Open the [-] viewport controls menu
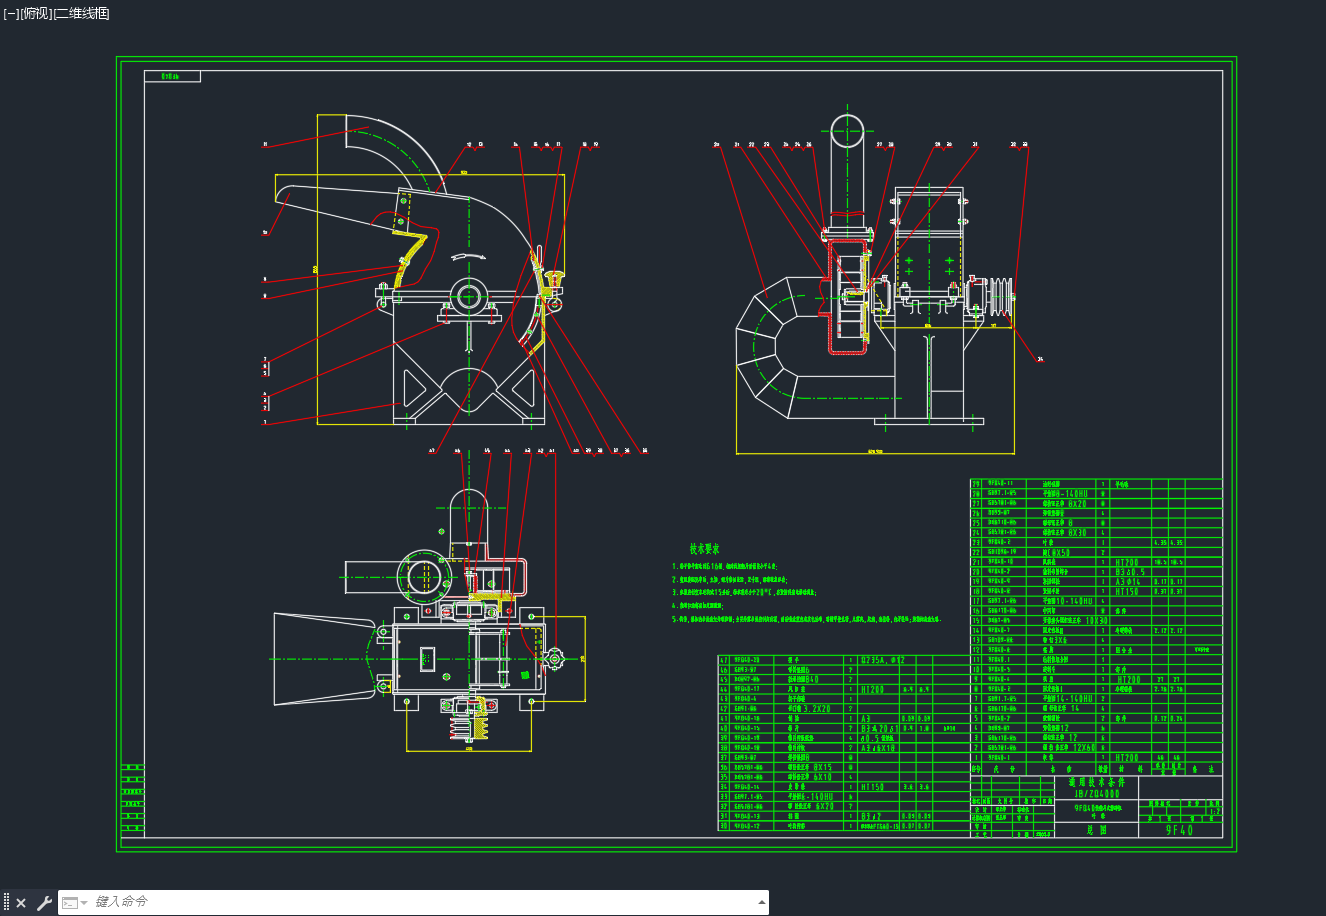 click(x=11, y=13)
